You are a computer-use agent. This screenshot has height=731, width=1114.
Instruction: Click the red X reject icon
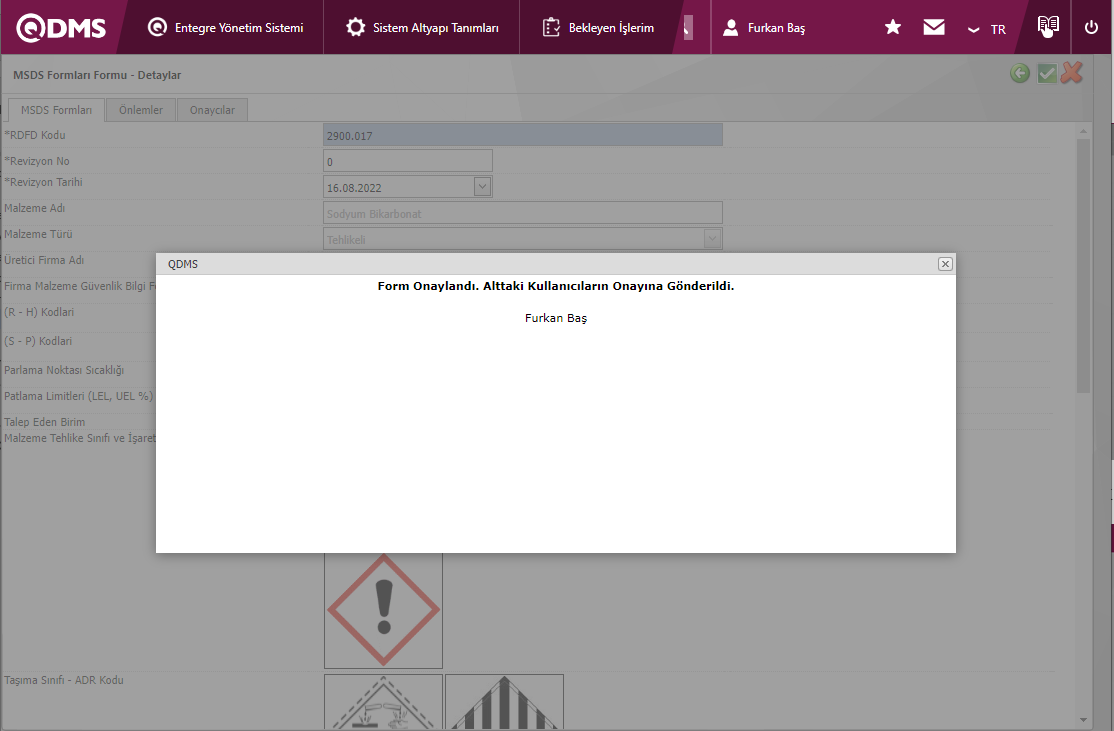[x=1071, y=72]
